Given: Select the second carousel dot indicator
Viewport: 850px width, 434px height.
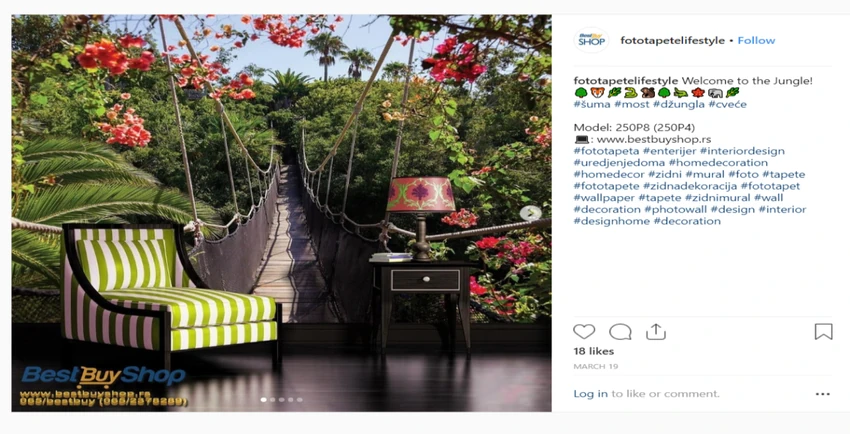Looking at the screenshot, I should tap(272, 400).
